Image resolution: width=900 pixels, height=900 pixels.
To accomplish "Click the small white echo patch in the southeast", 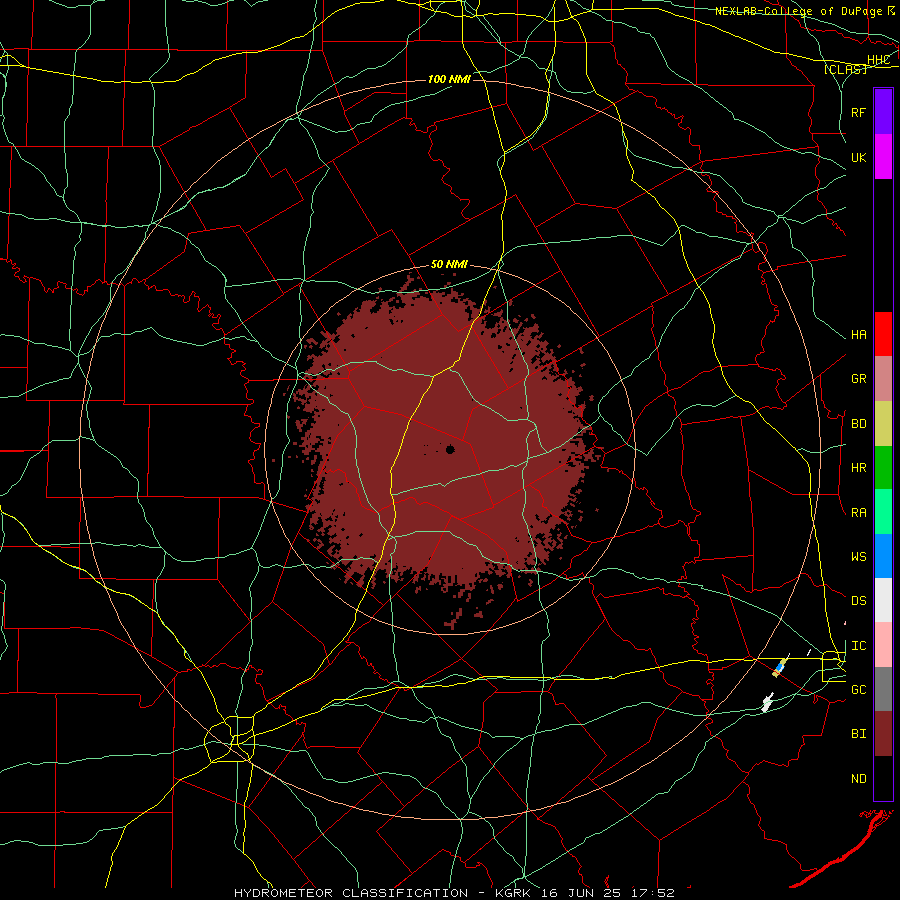I will pyautogui.click(x=767, y=703).
